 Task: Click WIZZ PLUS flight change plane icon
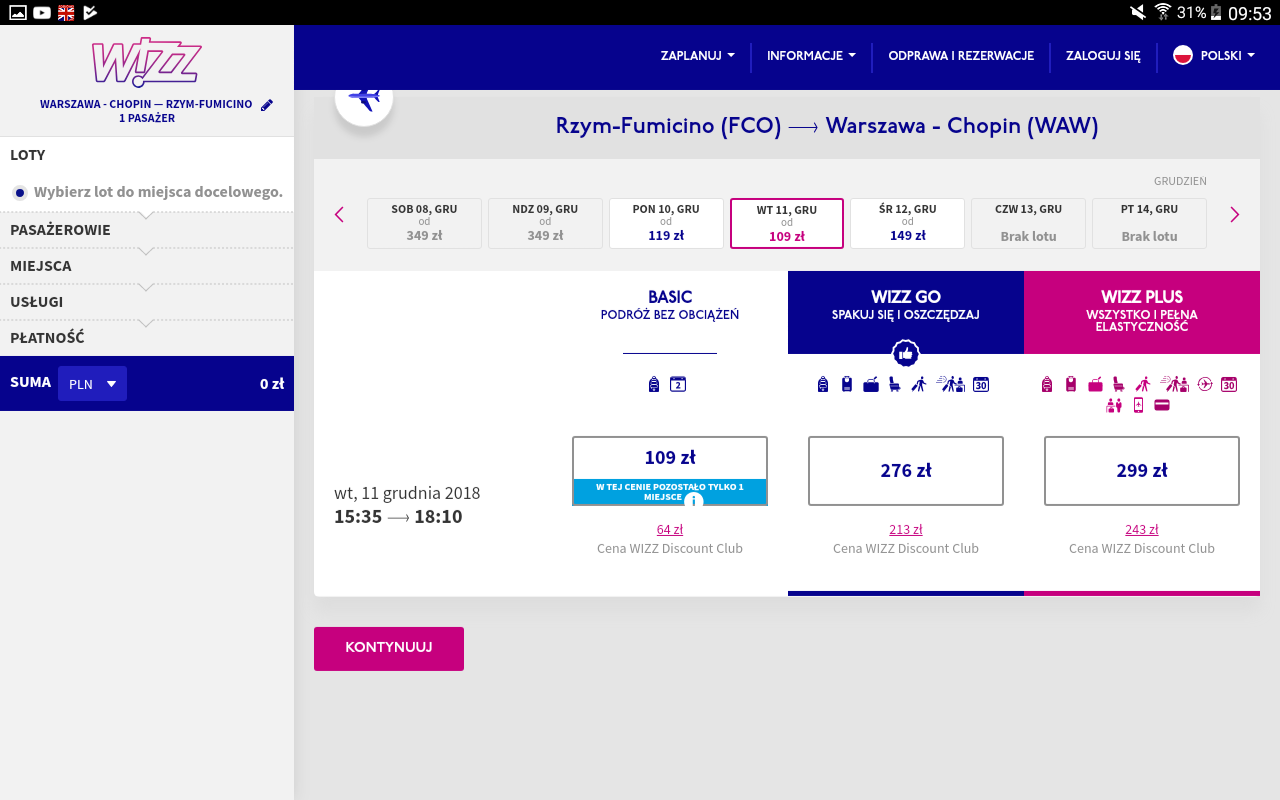1204,384
